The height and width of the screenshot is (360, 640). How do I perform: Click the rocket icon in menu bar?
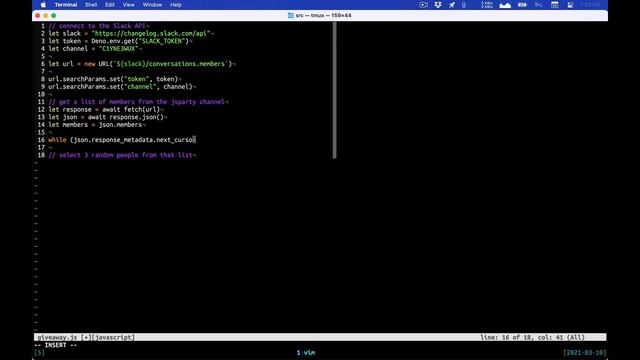pos(452,5)
